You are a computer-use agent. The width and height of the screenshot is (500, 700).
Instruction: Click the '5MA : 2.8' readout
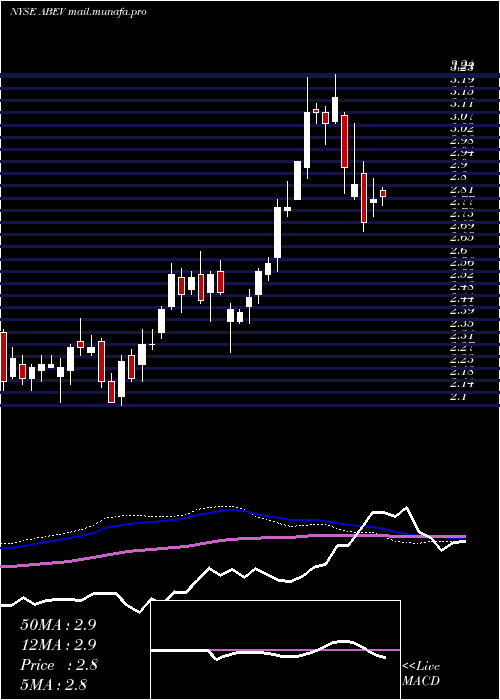(x=53, y=684)
